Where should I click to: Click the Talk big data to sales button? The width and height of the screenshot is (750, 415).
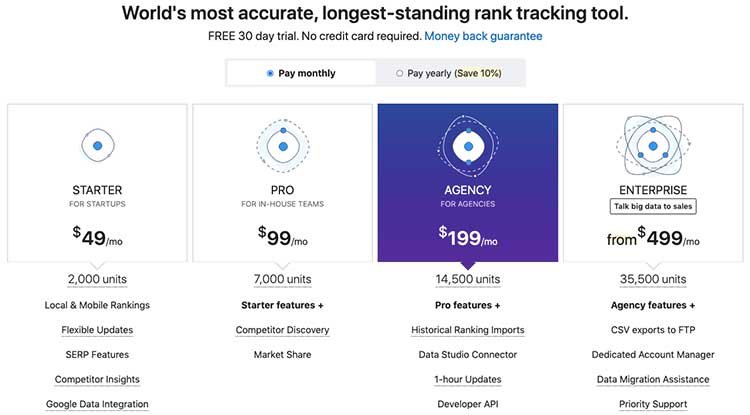(x=653, y=207)
